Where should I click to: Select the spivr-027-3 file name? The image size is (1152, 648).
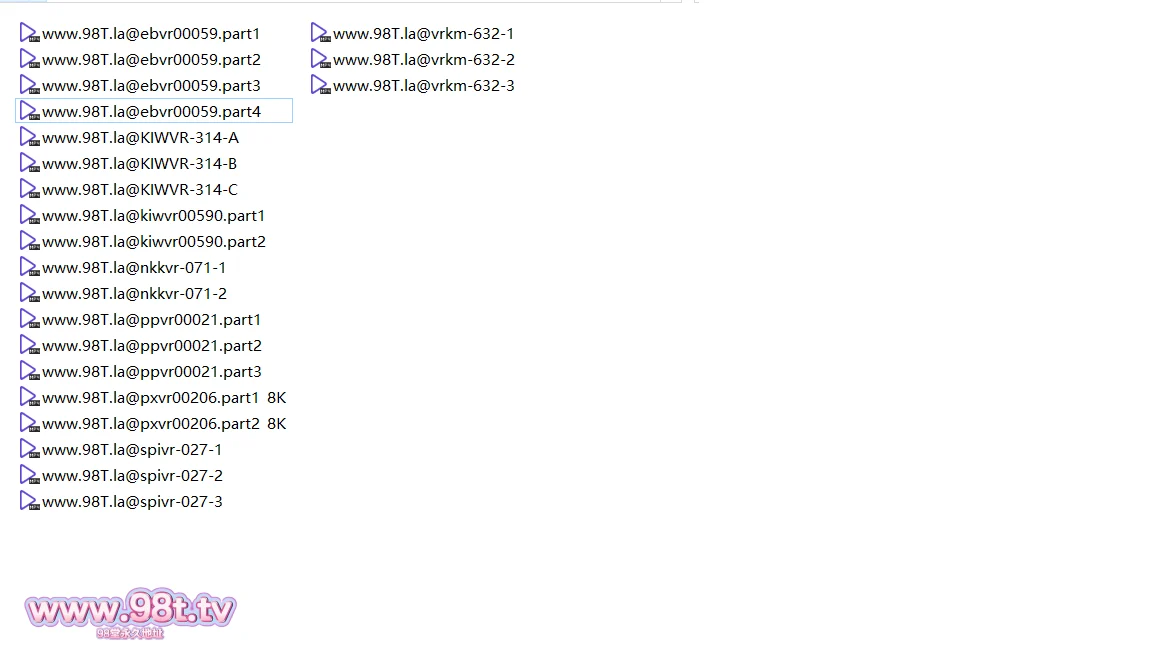pyautogui.click(x=132, y=502)
